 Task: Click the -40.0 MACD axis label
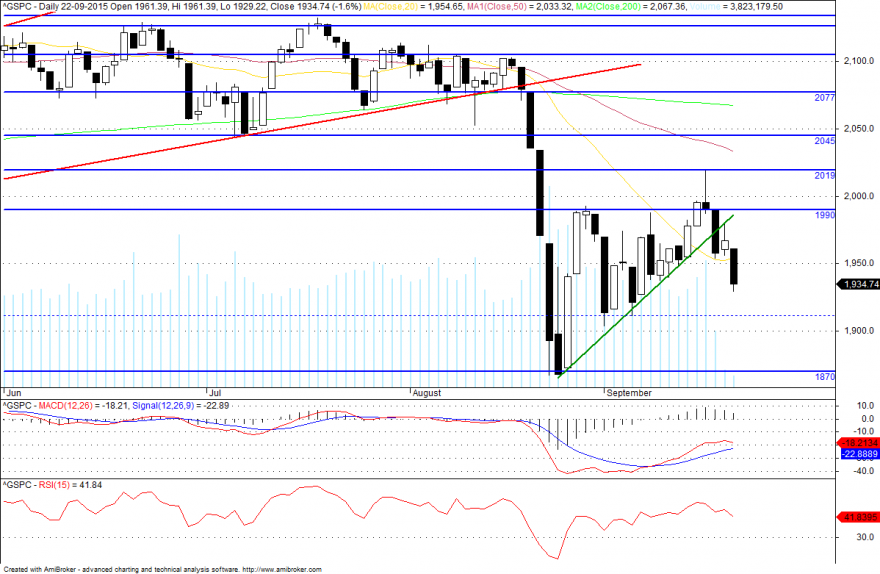[864, 471]
